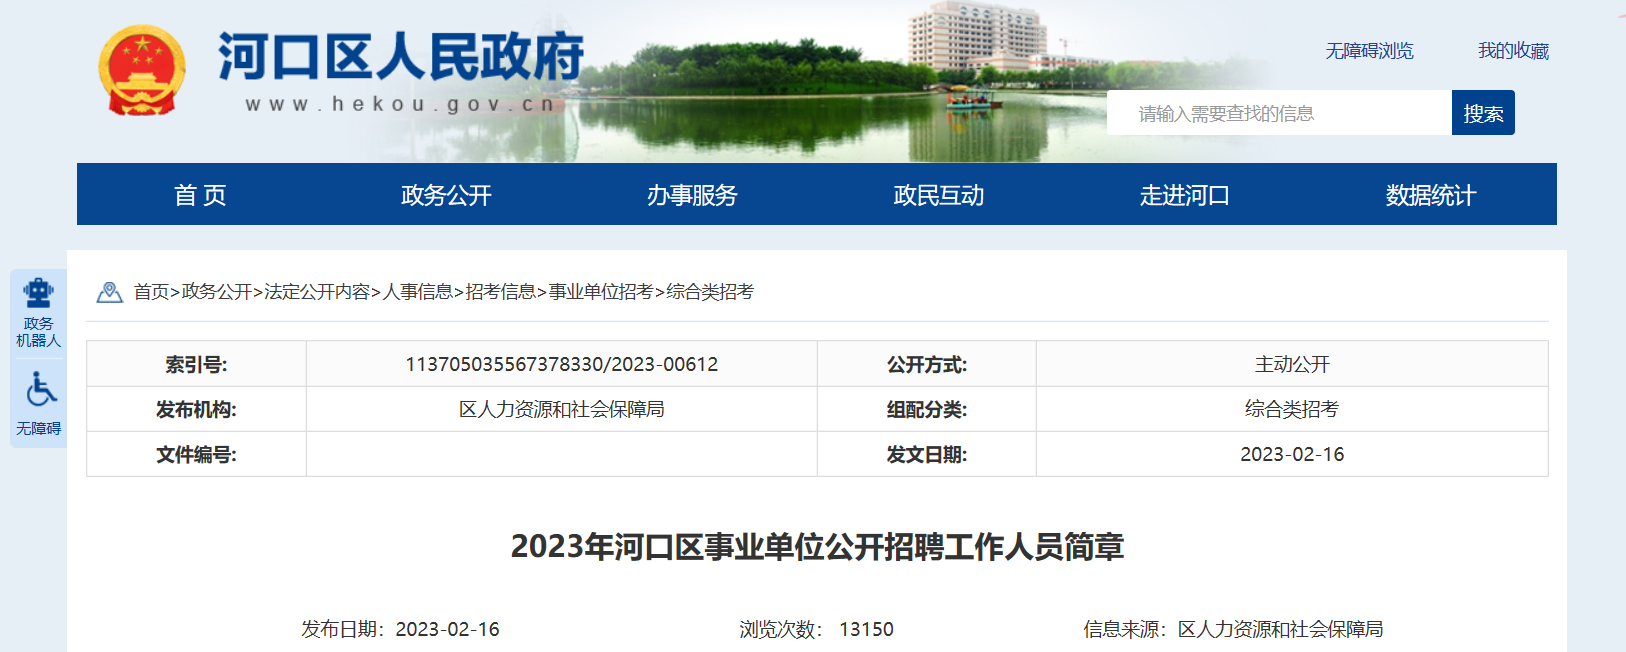Open the 政务公开 navigation tab
This screenshot has width=1626, height=652.
pyautogui.click(x=446, y=195)
